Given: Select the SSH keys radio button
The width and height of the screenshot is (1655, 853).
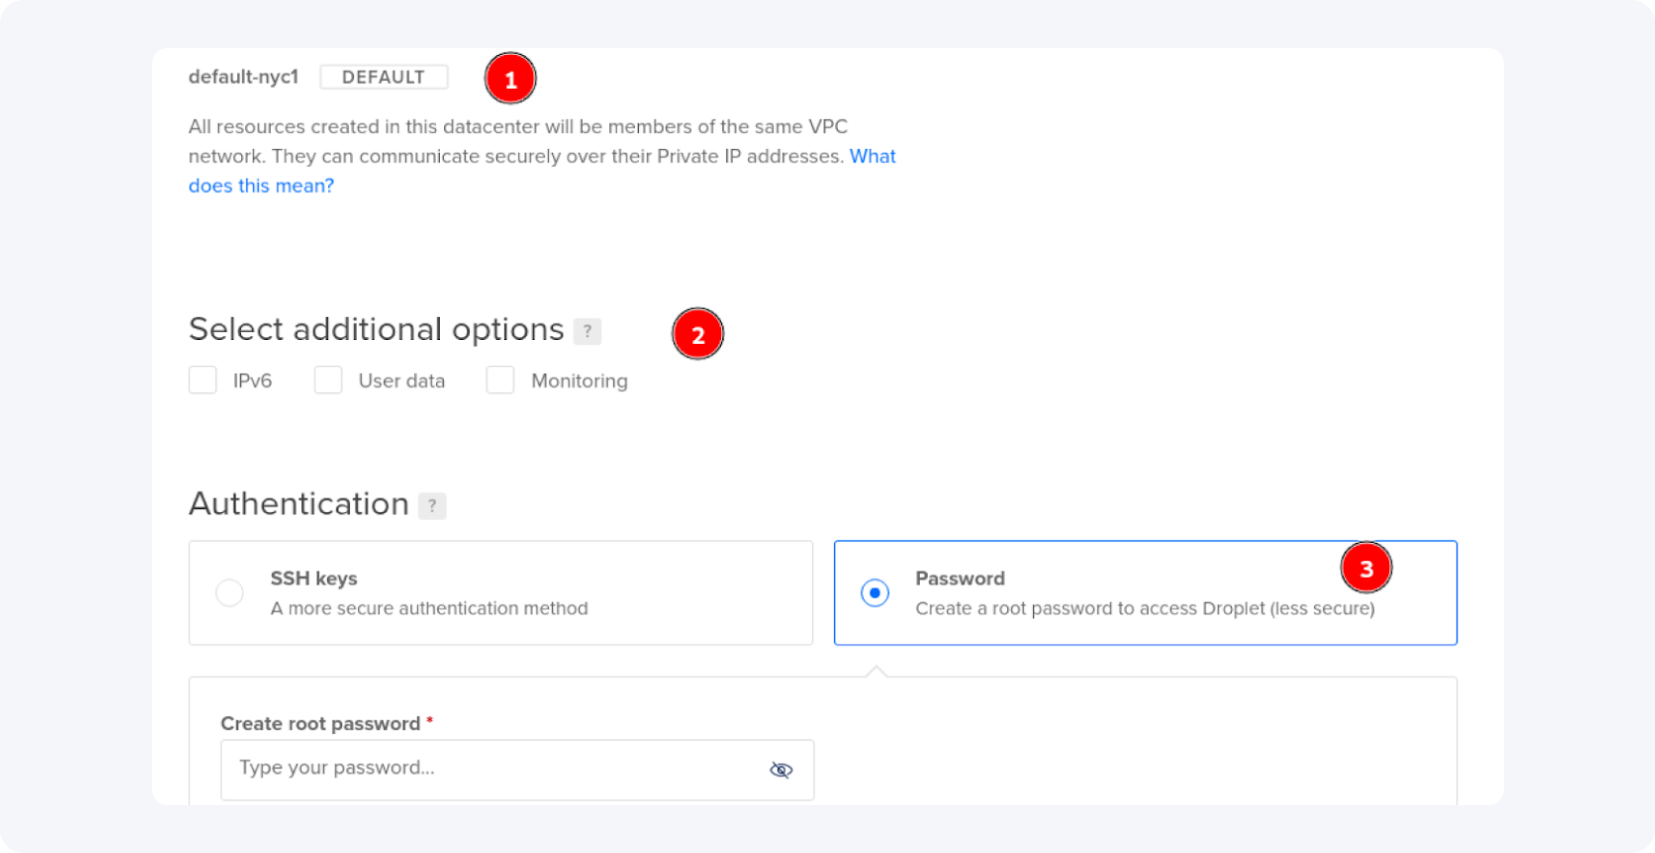Looking at the screenshot, I should tap(230, 593).
